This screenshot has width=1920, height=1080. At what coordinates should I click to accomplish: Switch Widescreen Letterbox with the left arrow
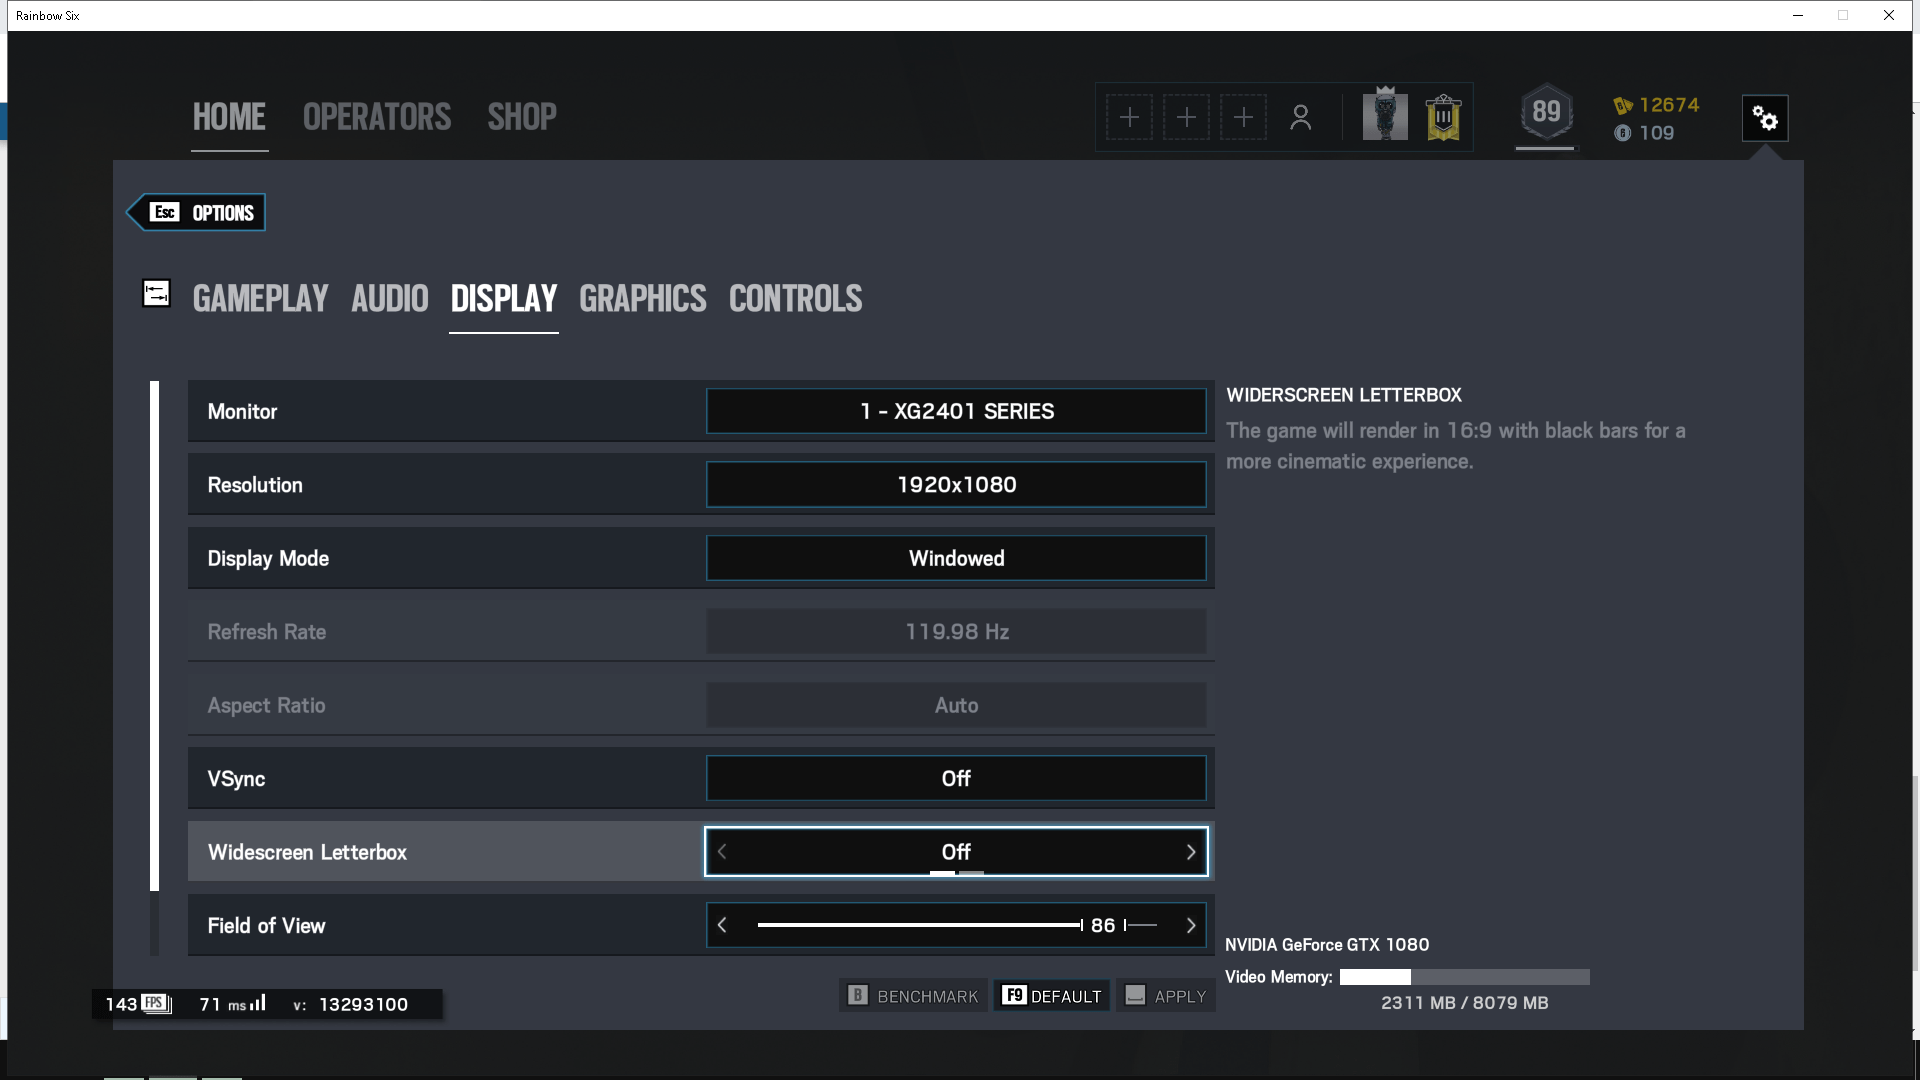(722, 852)
